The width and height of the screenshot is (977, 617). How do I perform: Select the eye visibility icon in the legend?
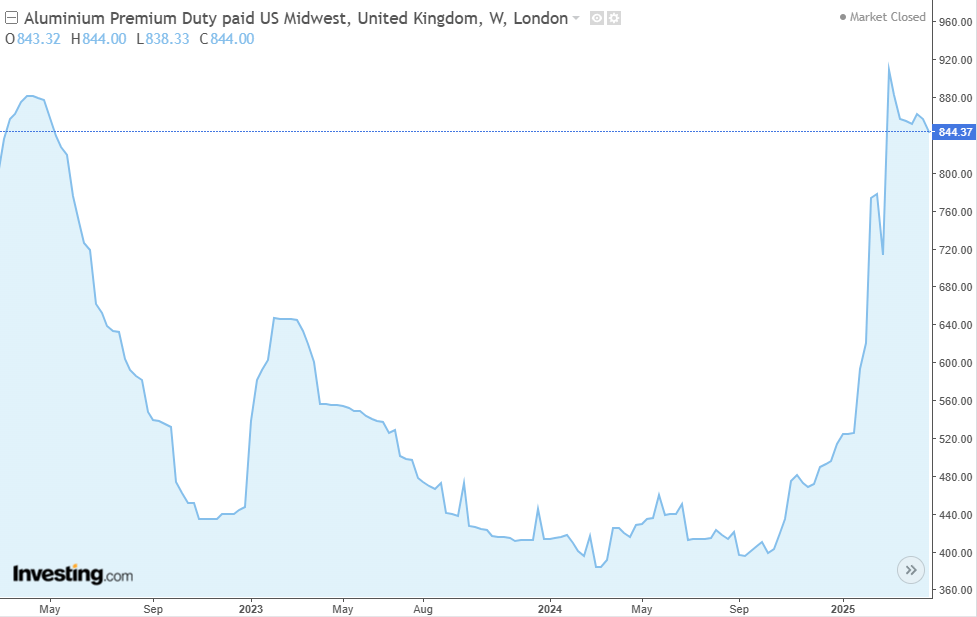(x=597, y=18)
